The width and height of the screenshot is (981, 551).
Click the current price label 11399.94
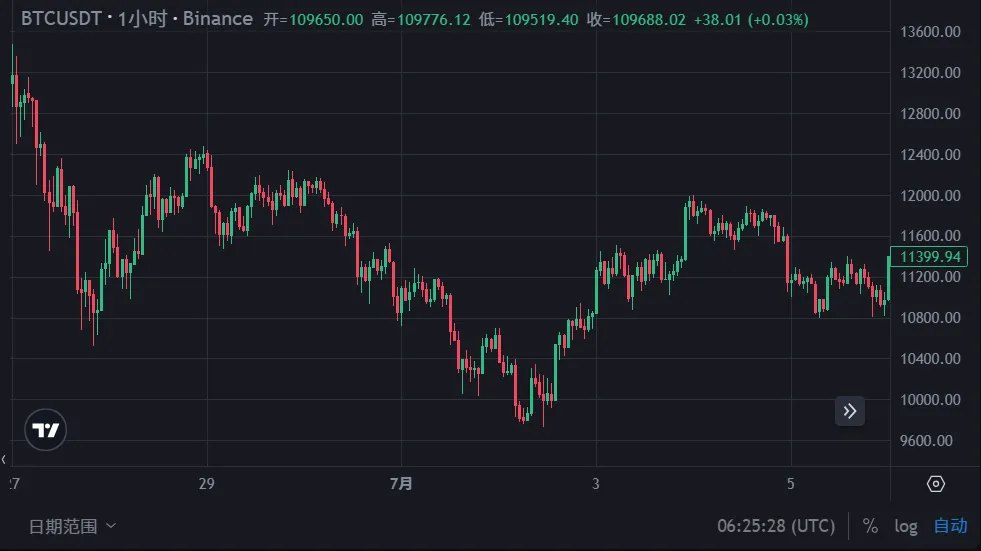(x=930, y=257)
